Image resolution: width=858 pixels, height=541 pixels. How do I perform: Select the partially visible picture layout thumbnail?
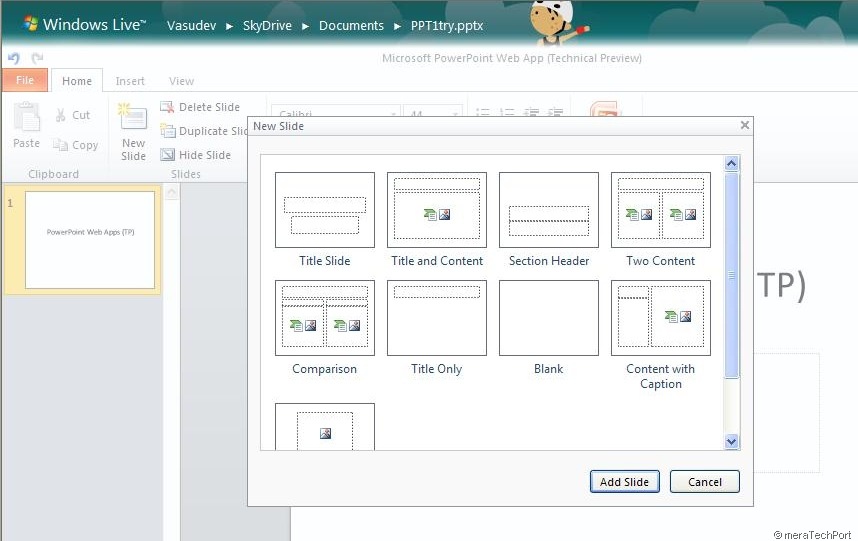(324, 427)
